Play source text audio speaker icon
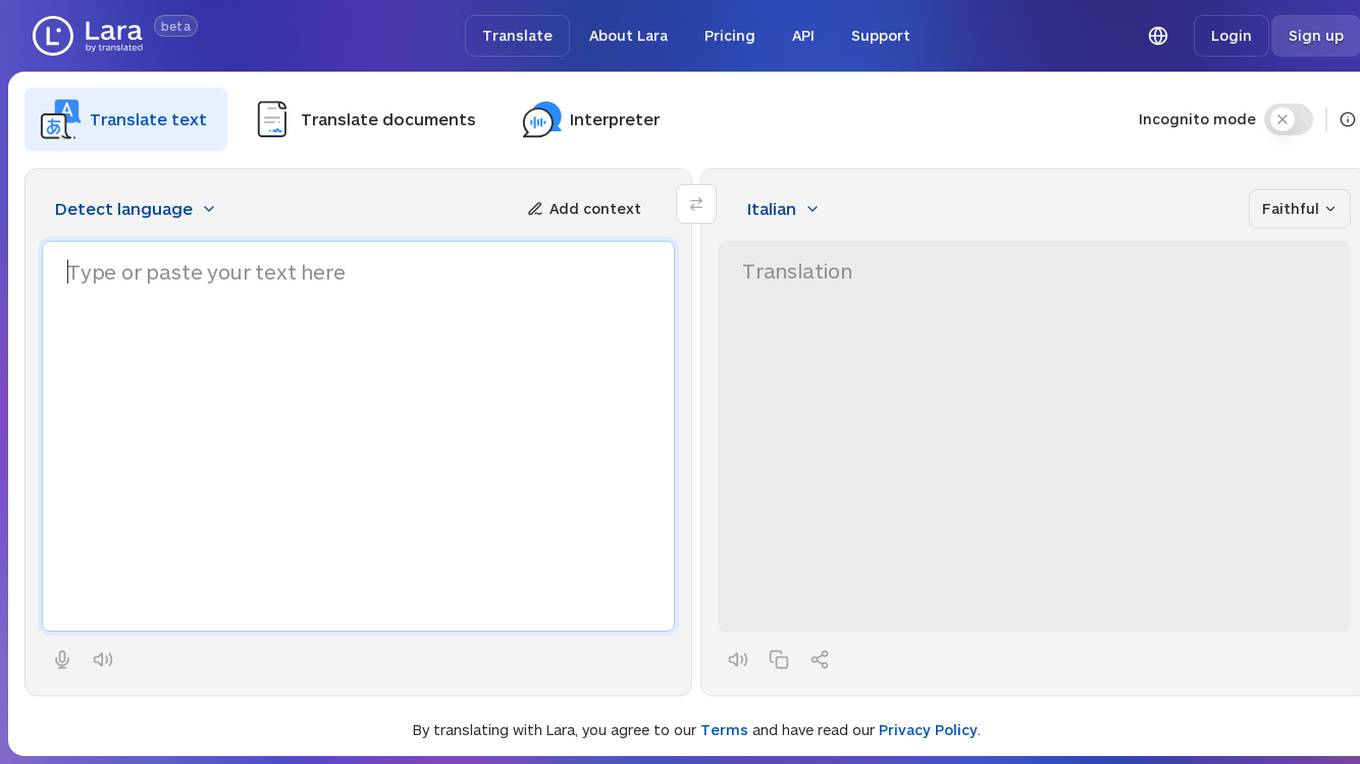The width and height of the screenshot is (1360, 764). click(103, 659)
